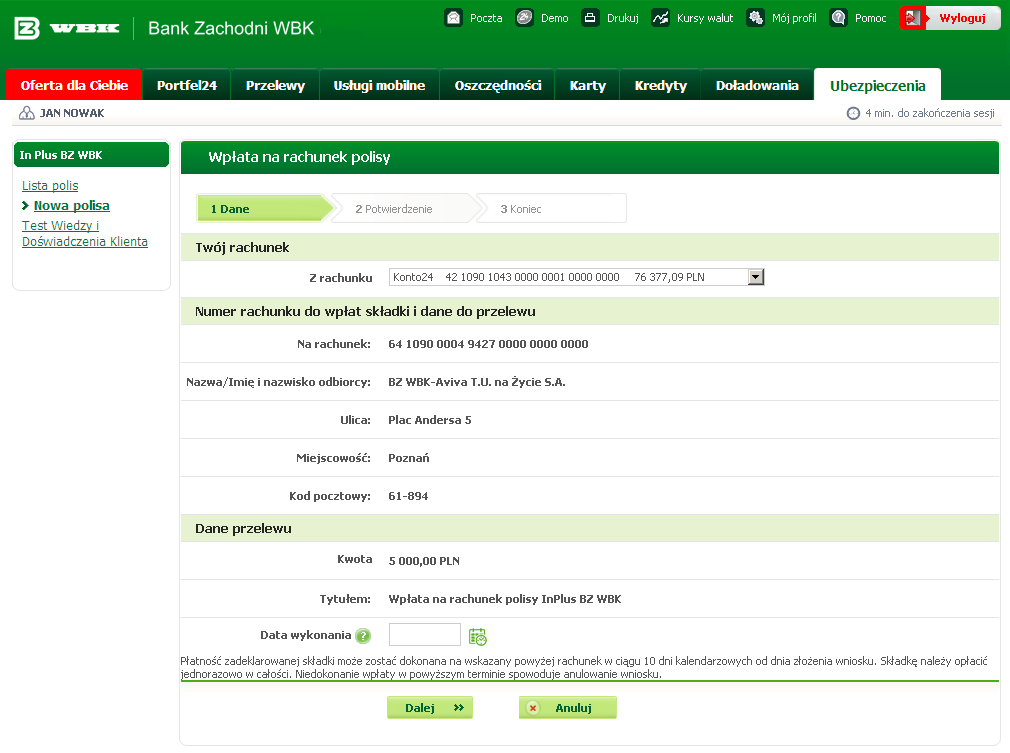The image size is (1010, 753).
Task: Open Test Wiedzy i Doświadczenia Klienta link
Action: click(x=84, y=233)
